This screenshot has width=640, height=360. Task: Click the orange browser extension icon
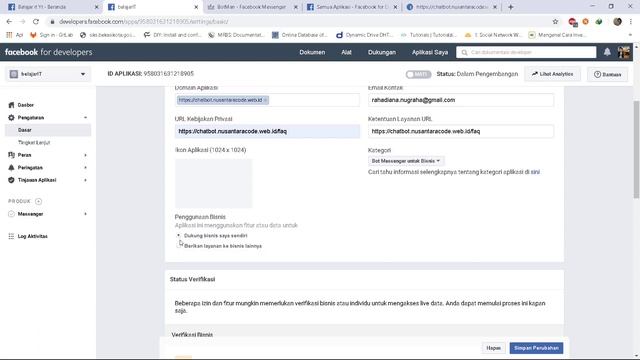[586, 22]
